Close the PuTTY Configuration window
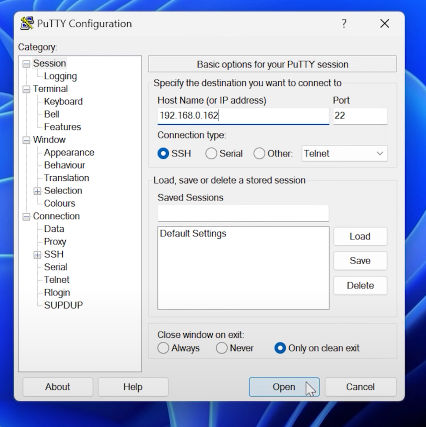This screenshot has width=426, height=427. click(x=385, y=23)
